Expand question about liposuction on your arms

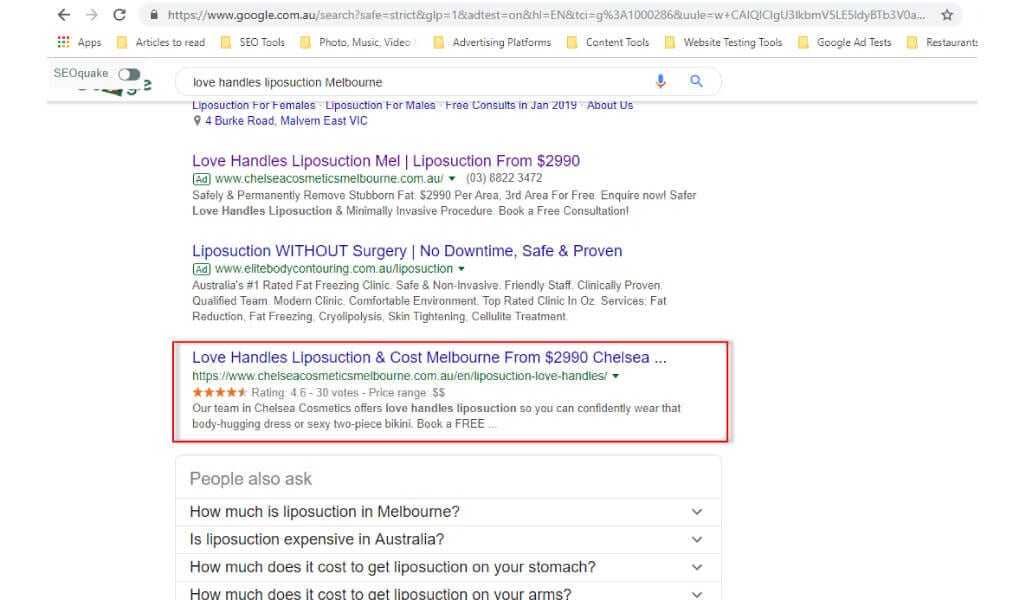(448, 593)
